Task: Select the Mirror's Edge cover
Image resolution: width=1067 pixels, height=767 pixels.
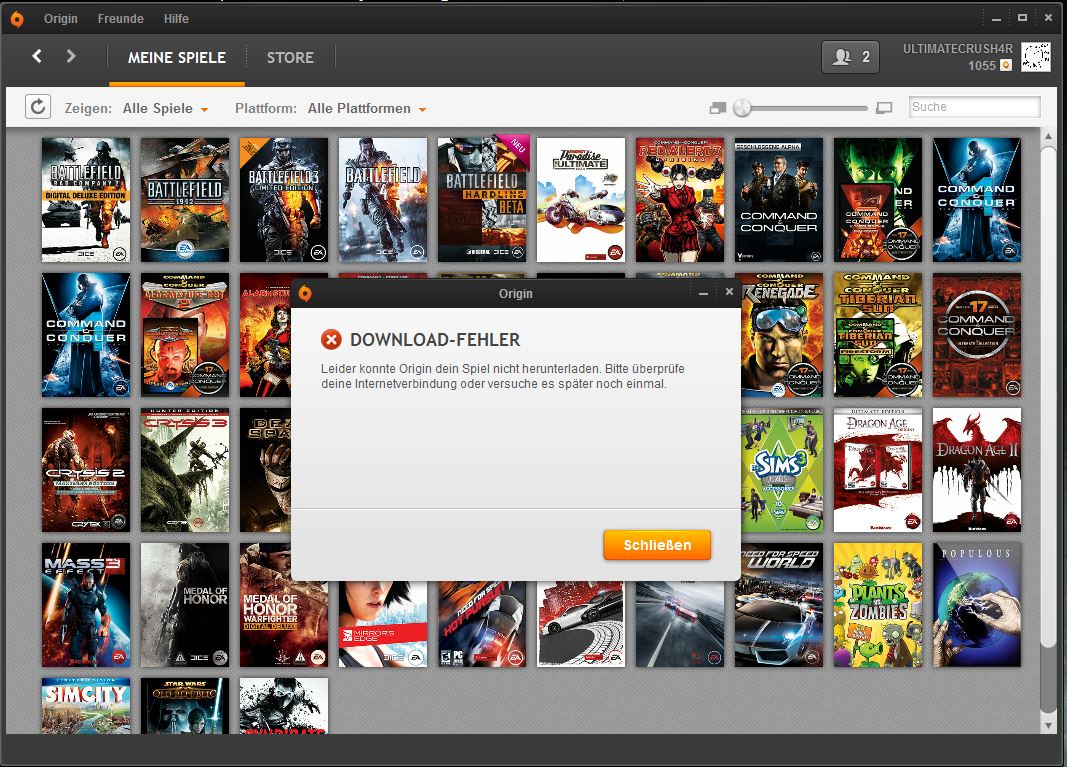Action: click(x=383, y=624)
